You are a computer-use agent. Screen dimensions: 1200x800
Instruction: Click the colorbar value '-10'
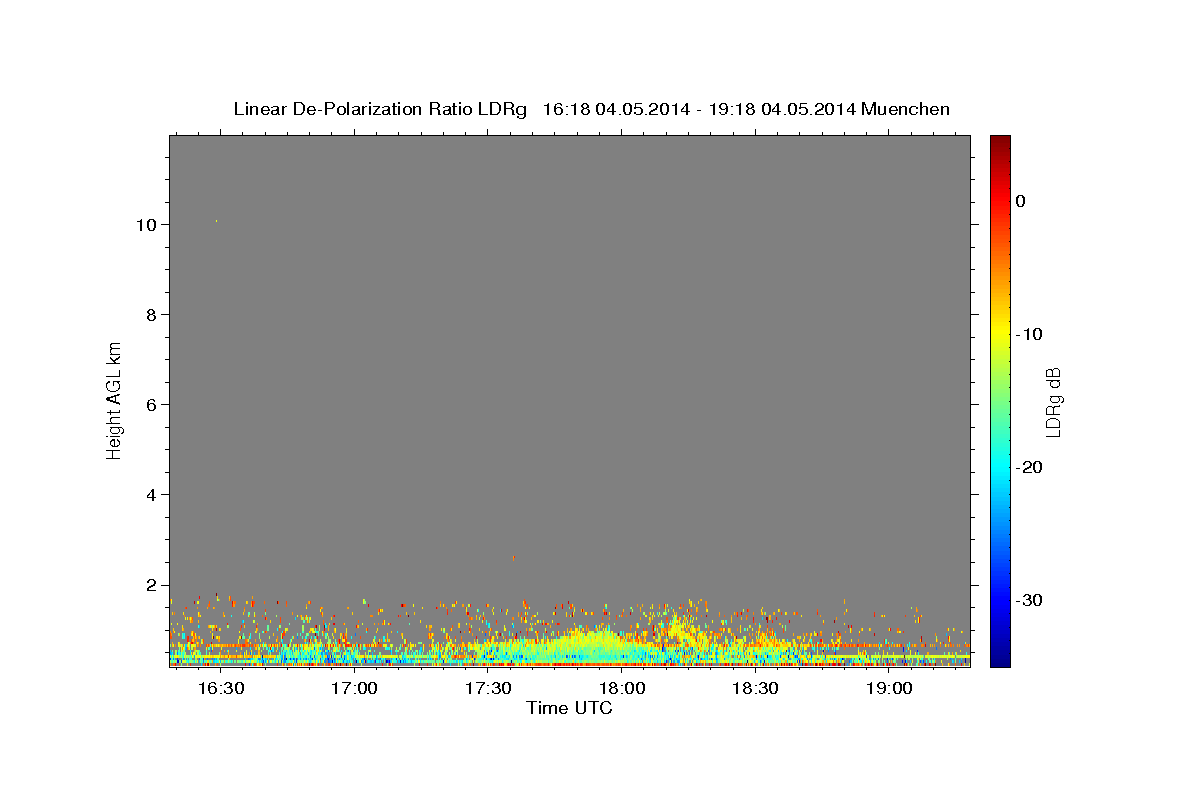[x=1030, y=334]
